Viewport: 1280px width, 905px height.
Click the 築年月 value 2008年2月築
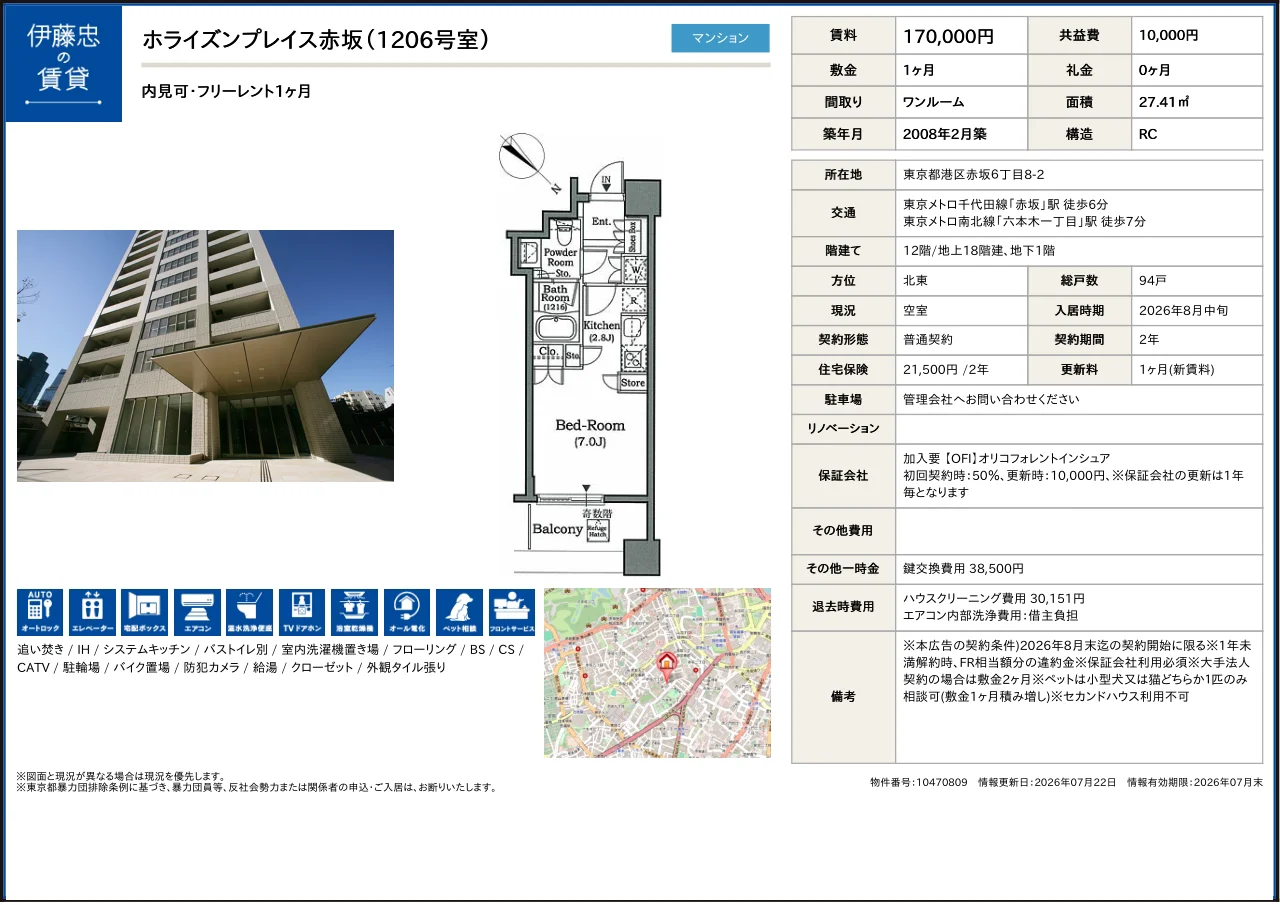[x=945, y=134]
